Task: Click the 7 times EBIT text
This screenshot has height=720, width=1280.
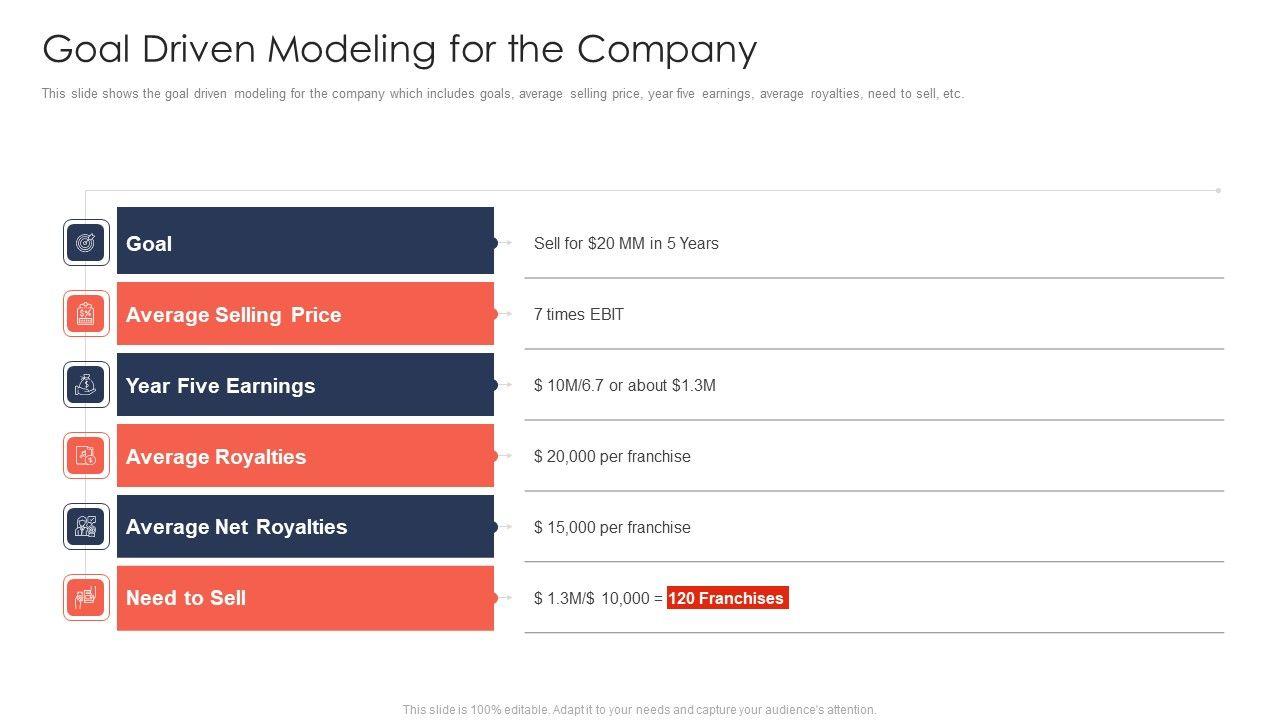Action: click(x=579, y=314)
